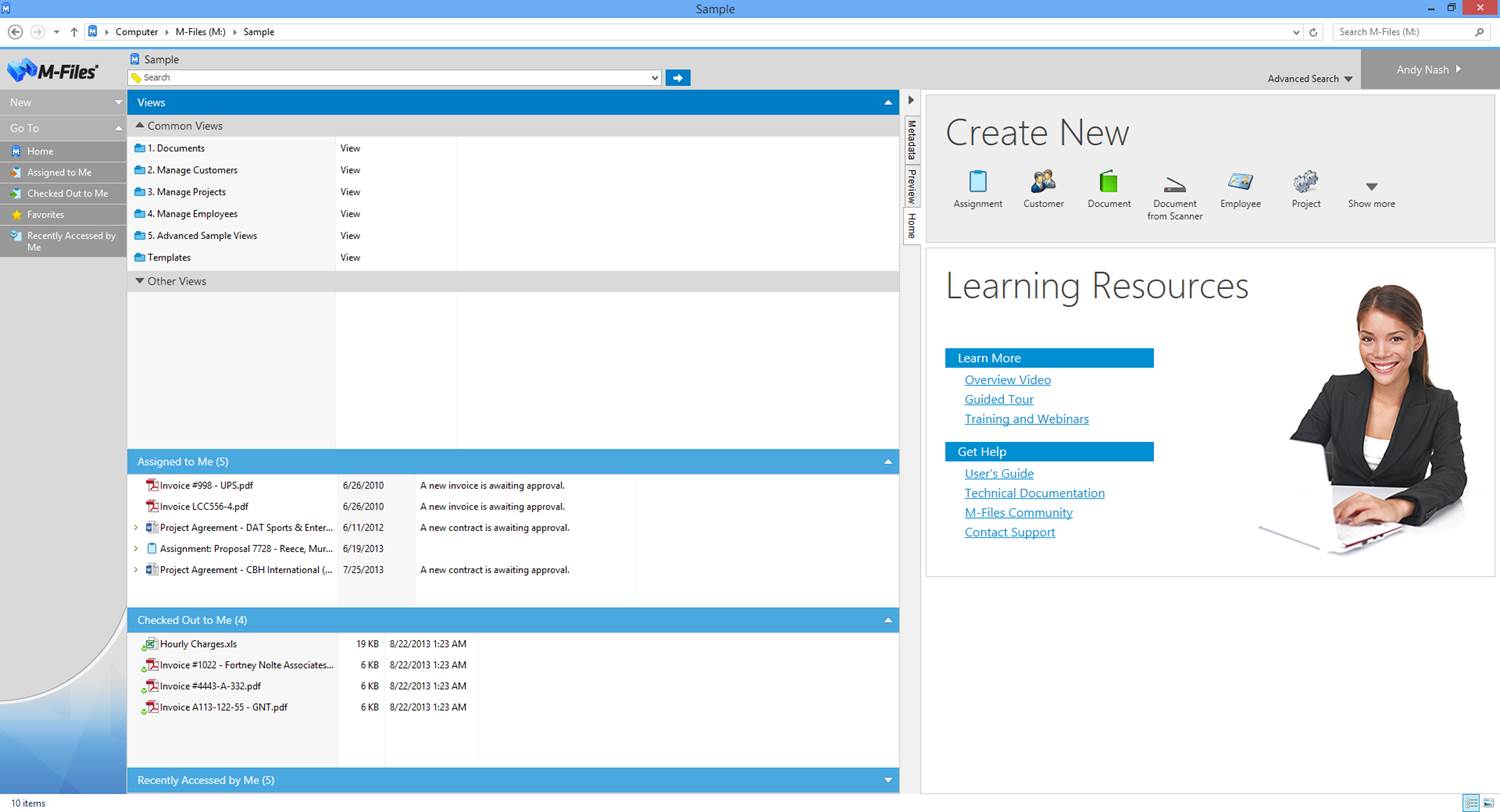Screen dimensions: 1500x812
Task: Collapse the Views section
Action: tap(887, 102)
